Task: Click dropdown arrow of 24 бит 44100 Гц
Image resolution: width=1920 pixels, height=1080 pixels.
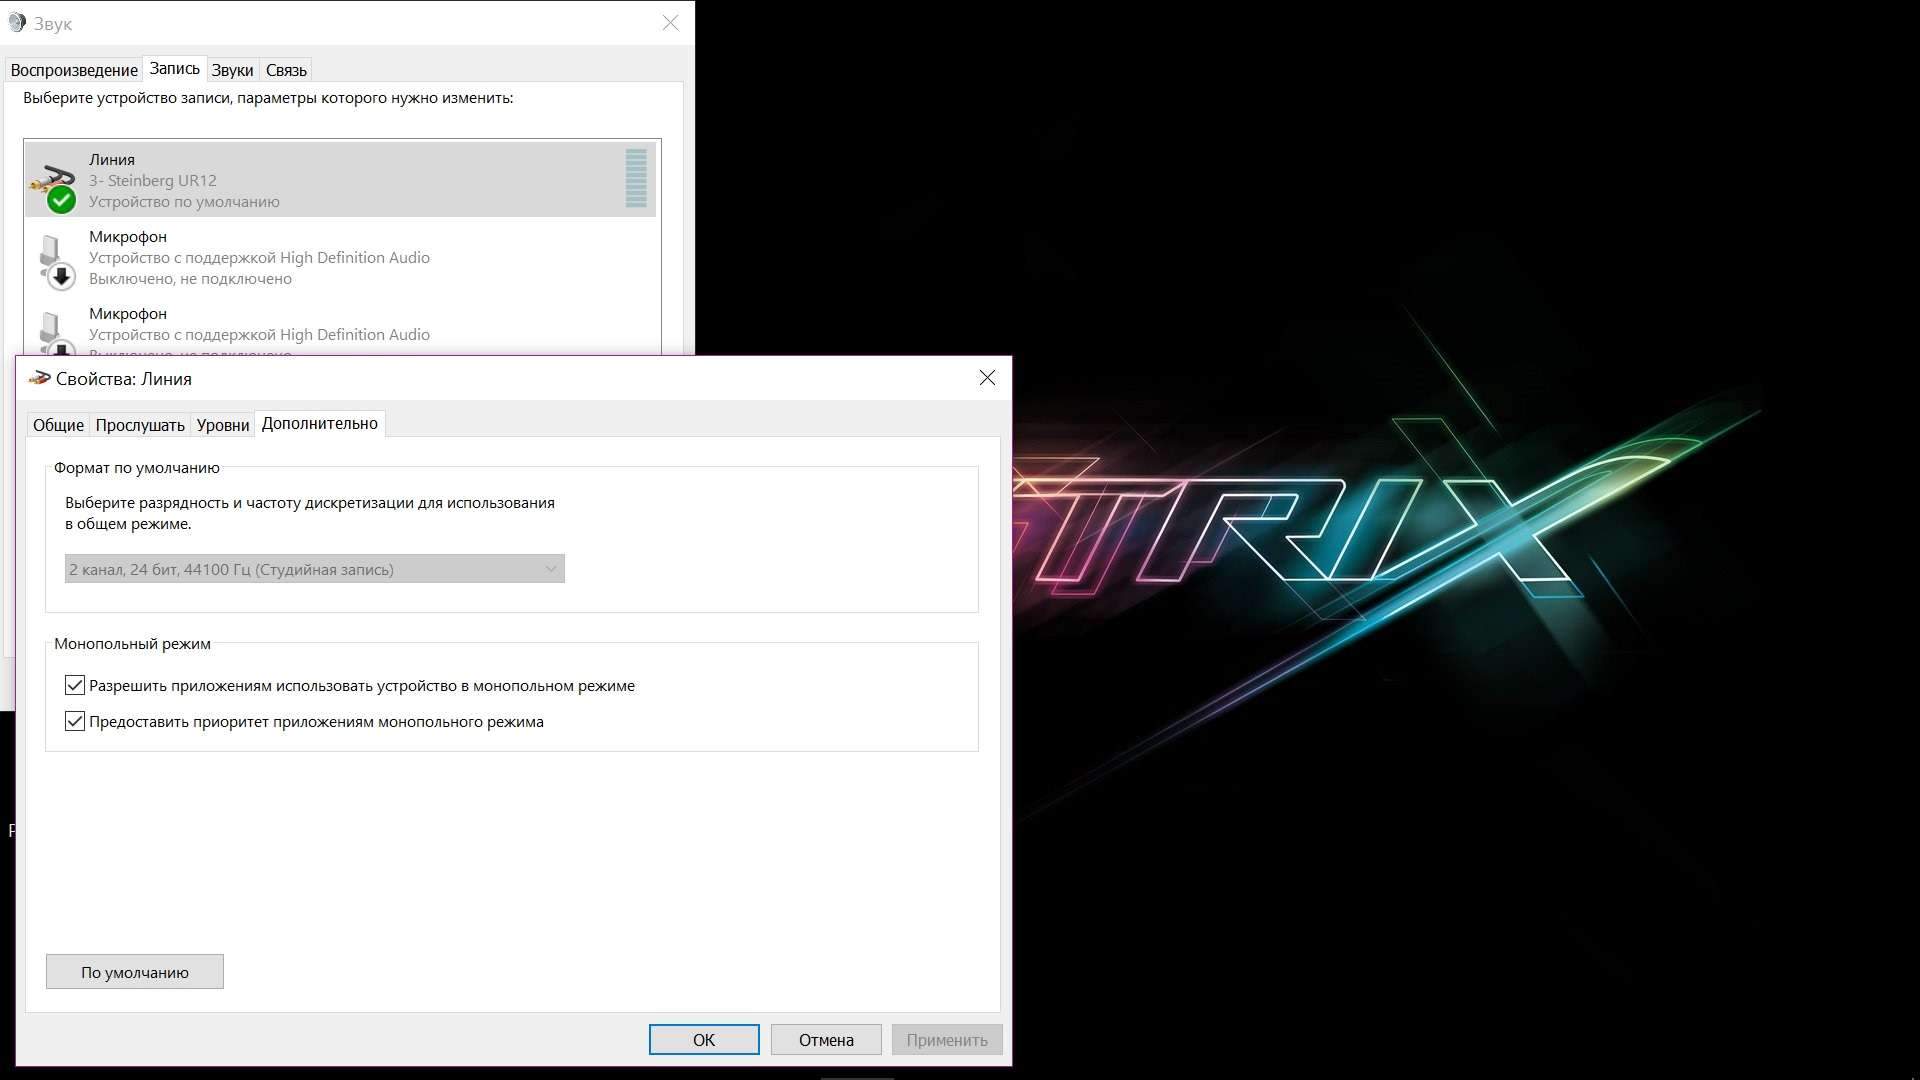Action: (550, 569)
